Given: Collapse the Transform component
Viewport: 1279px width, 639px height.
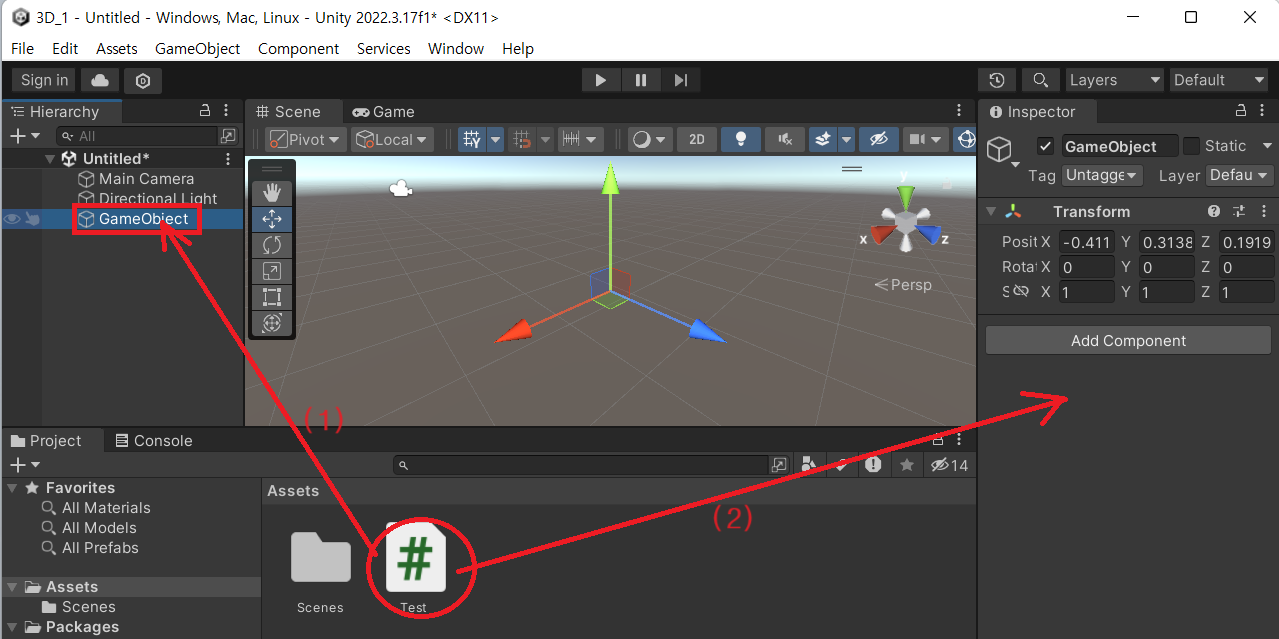Looking at the screenshot, I should click(x=991, y=212).
